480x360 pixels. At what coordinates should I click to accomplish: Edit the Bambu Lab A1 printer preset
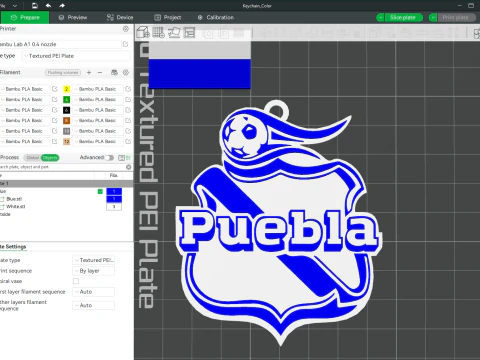pos(125,44)
